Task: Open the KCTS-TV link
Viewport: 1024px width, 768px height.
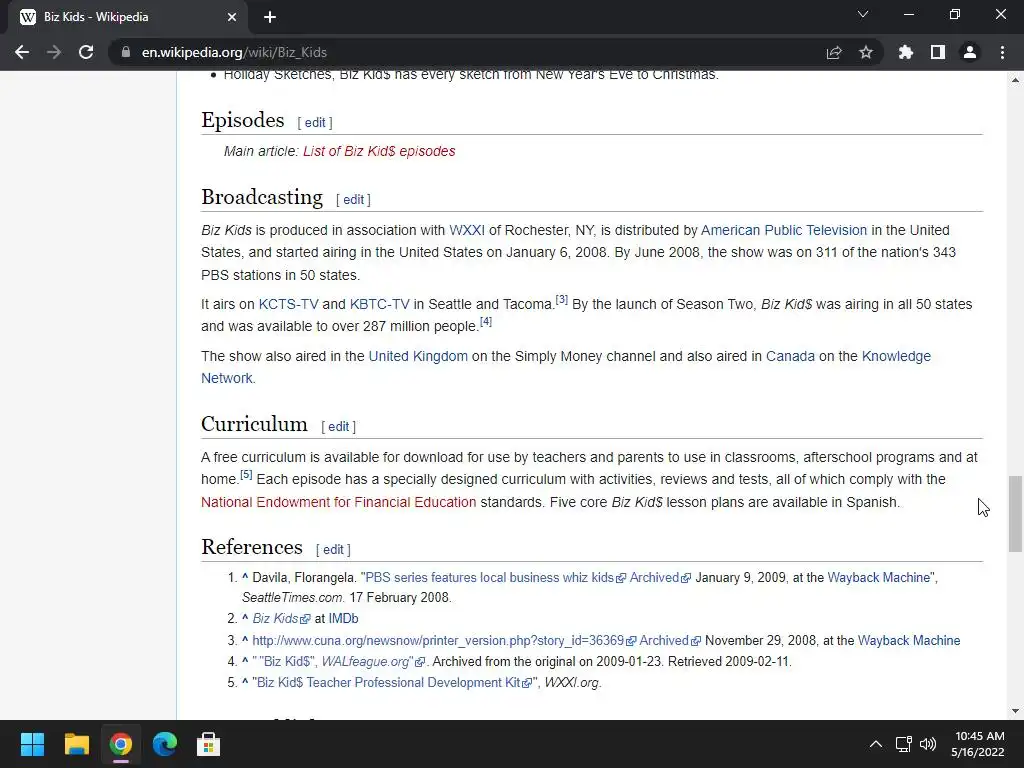Action: 289,304
